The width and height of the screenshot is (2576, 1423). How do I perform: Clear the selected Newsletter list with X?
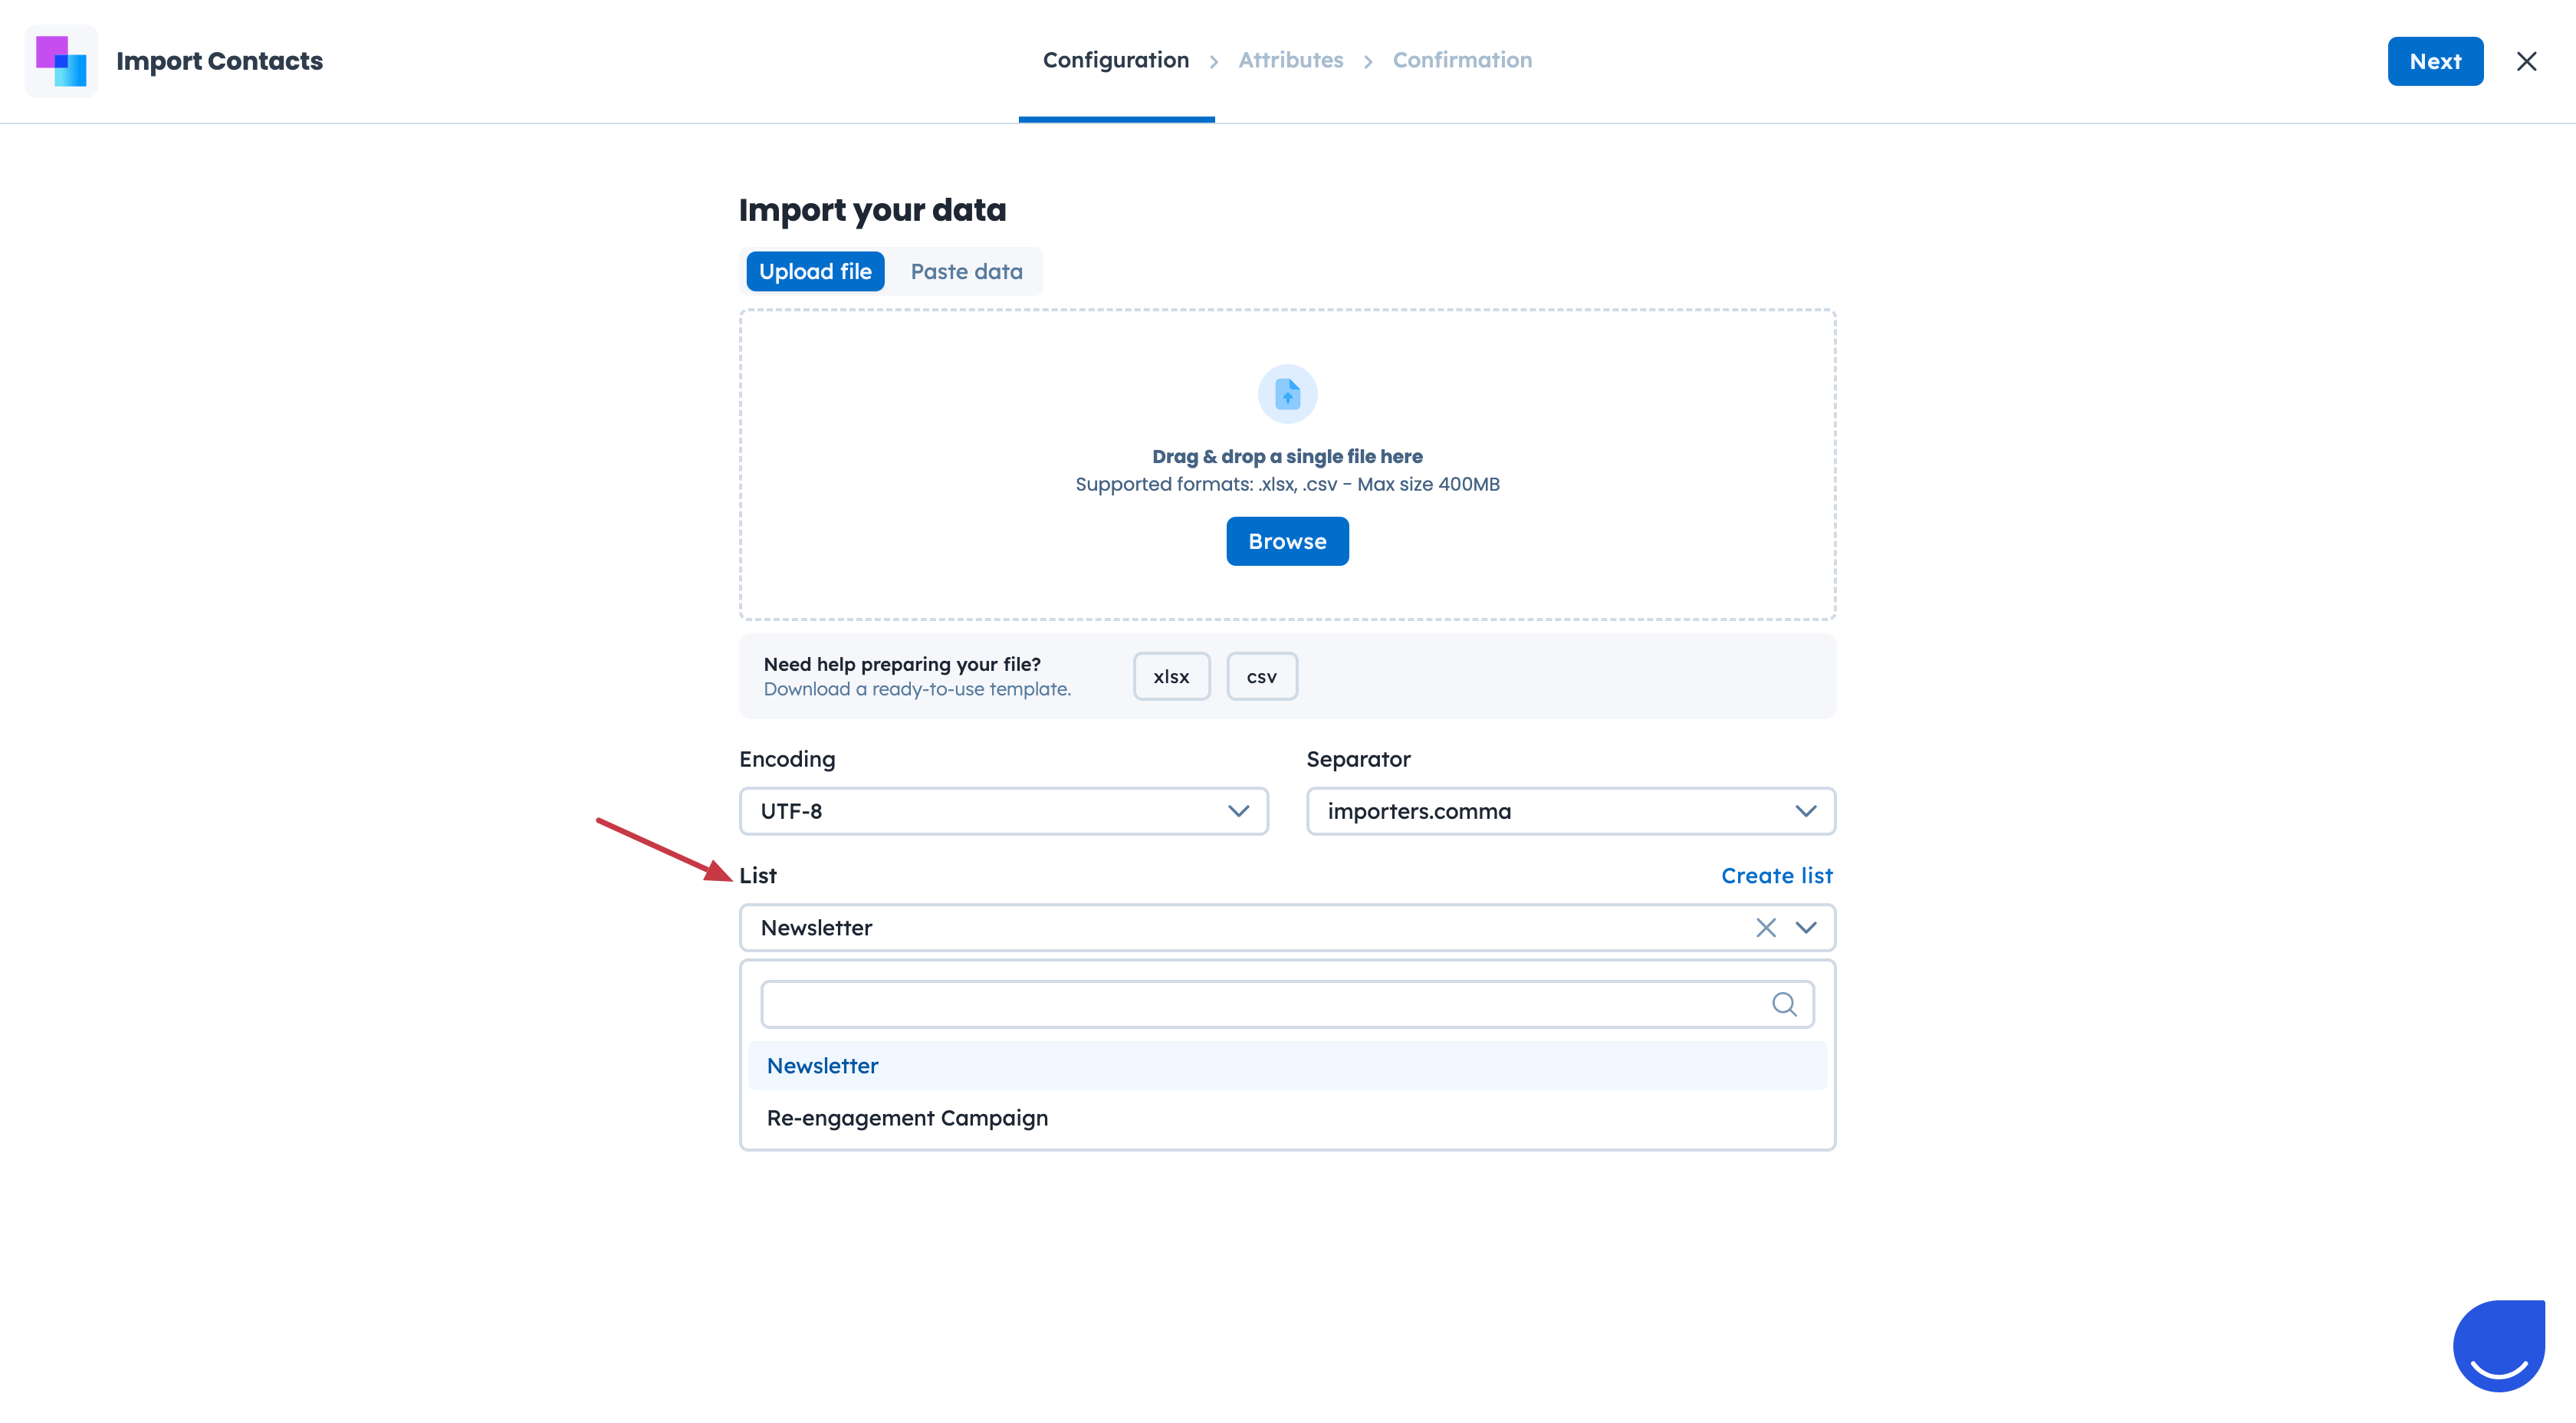click(x=1765, y=927)
